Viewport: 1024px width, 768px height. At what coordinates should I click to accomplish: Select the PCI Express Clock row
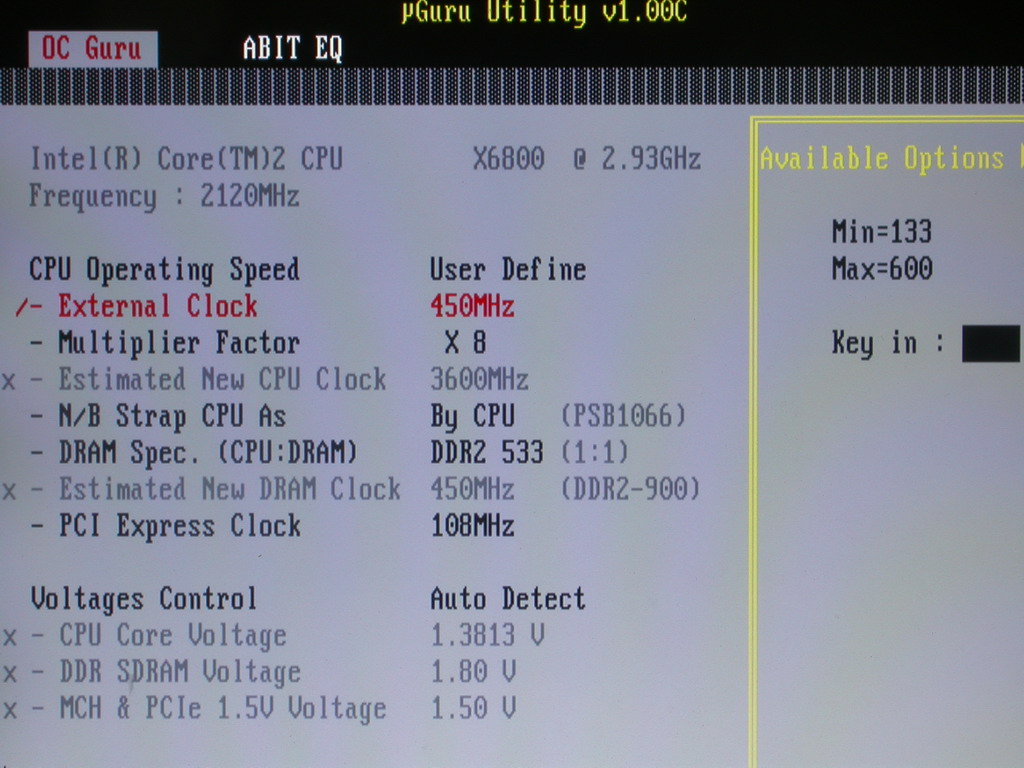click(x=180, y=526)
